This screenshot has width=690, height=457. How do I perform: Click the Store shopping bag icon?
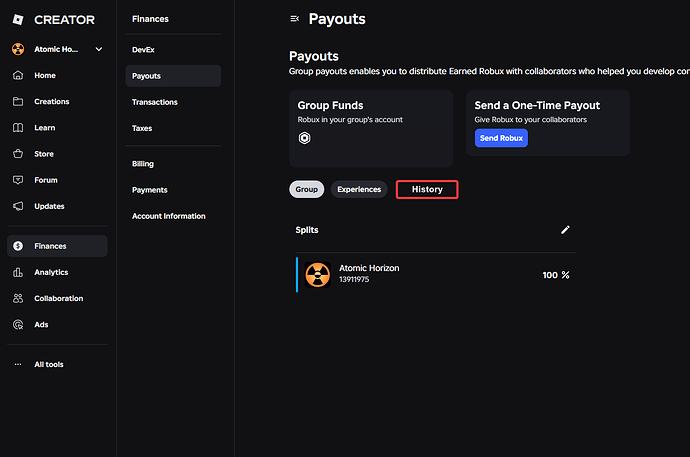point(18,154)
